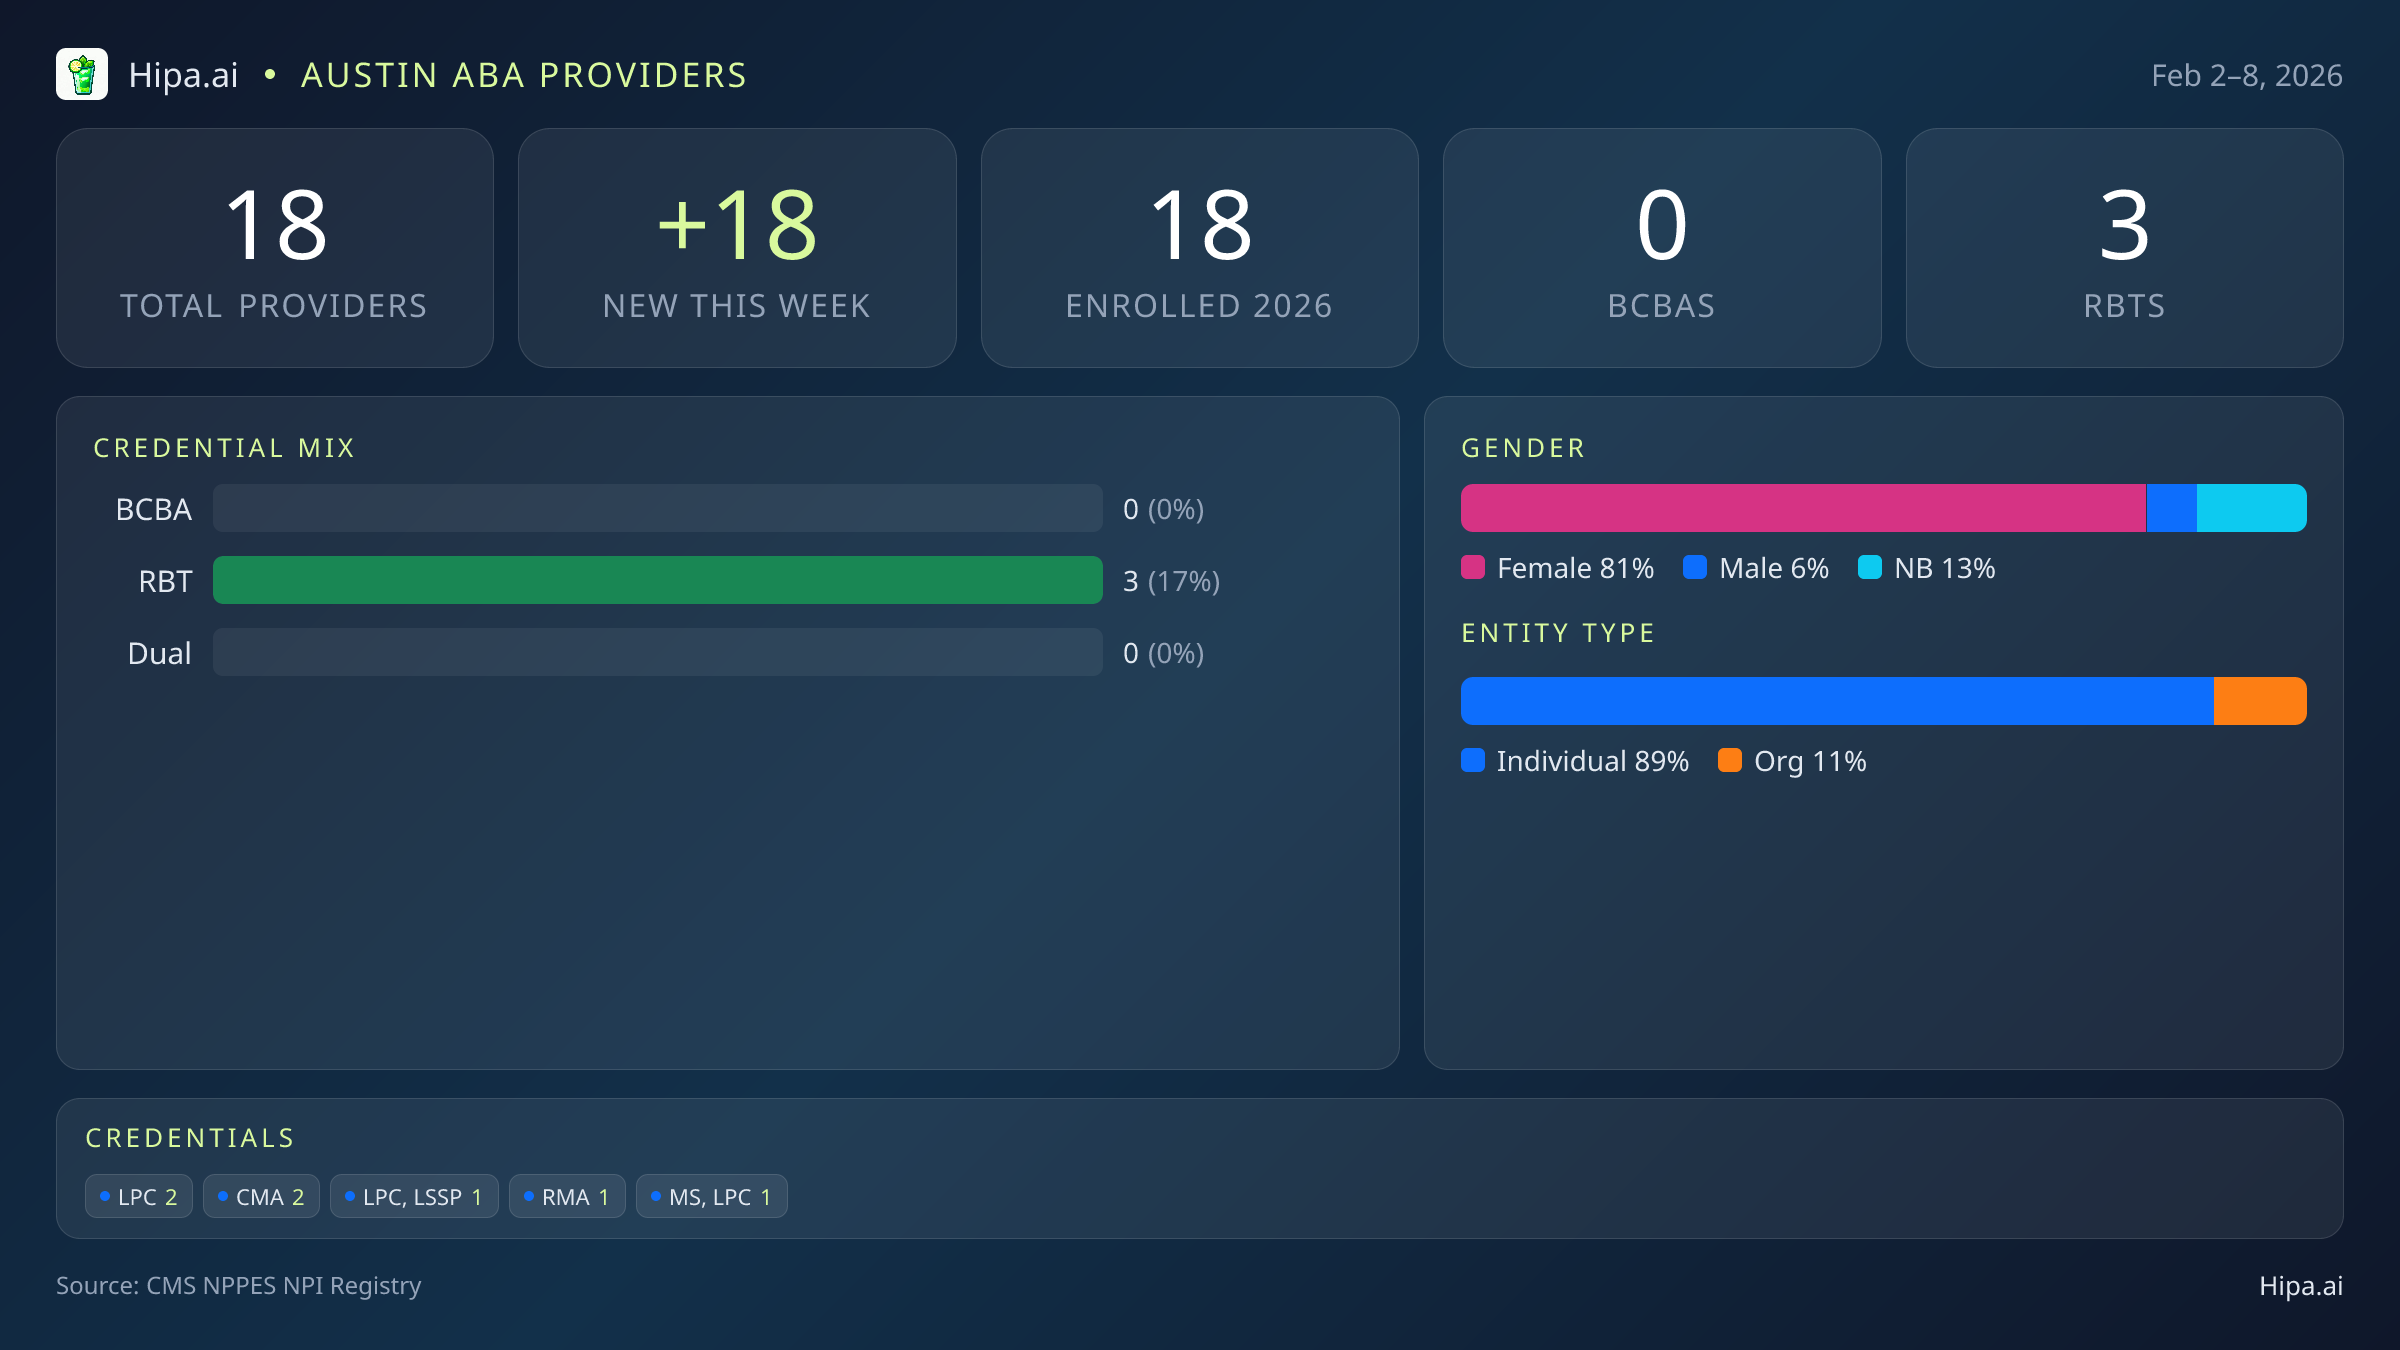Click the pink Female segment of the gender bar
The width and height of the screenshot is (2400, 1350).
point(1800,507)
